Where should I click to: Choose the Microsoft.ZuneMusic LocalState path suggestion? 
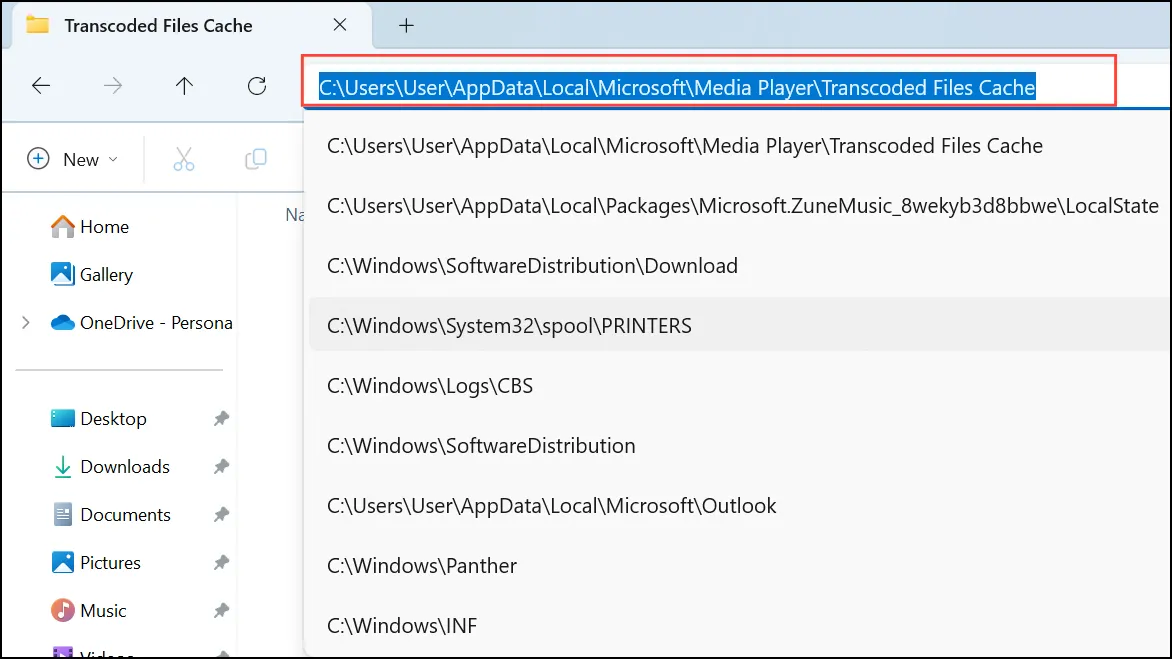coord(738,206)
